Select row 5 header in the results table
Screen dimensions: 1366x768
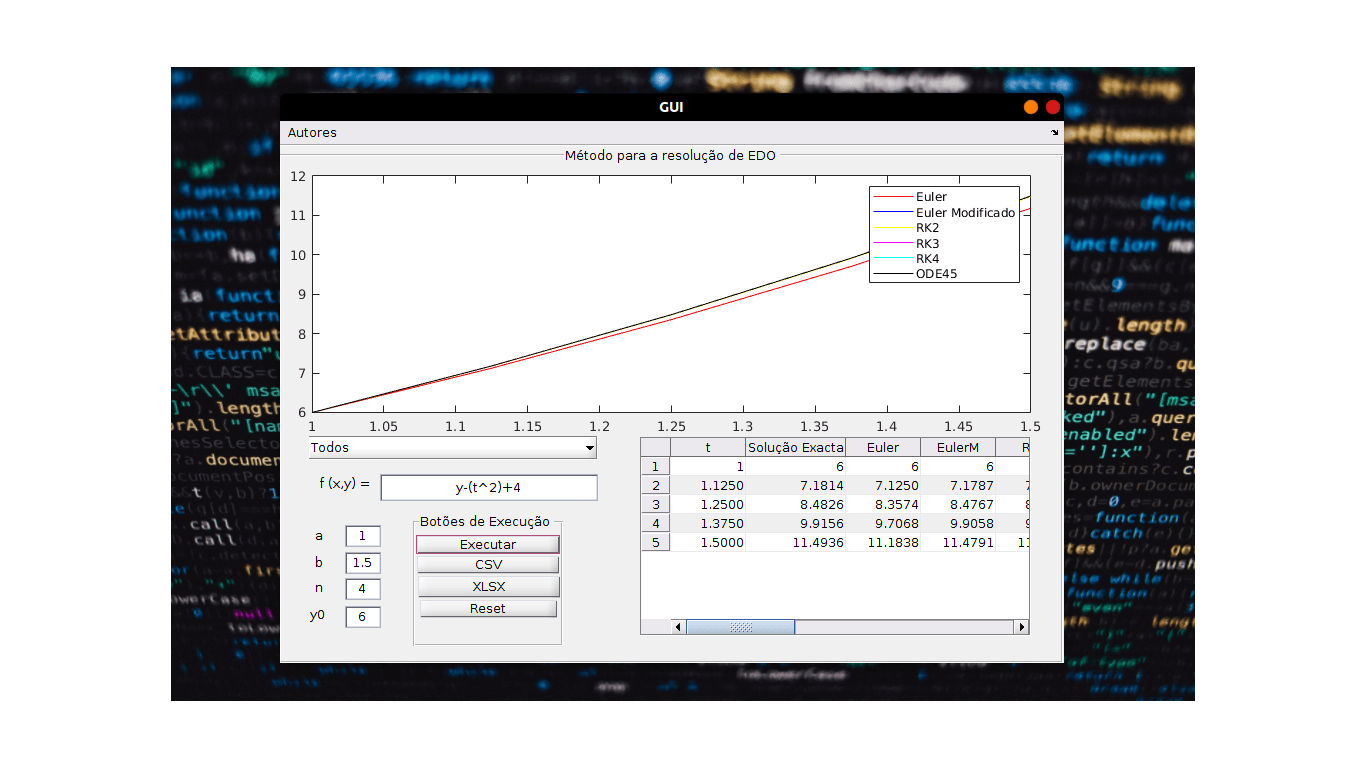point(655,542)
